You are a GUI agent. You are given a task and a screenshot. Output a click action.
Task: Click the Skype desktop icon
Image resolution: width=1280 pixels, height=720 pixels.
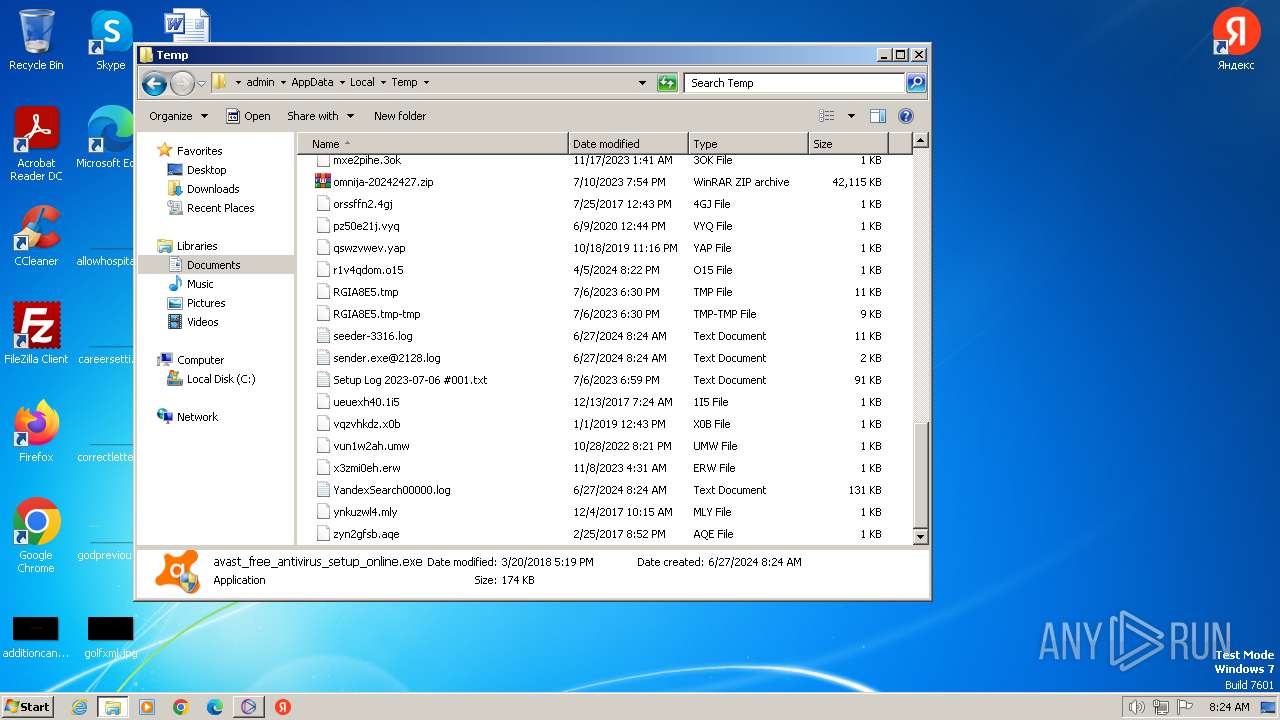[110, 40]
